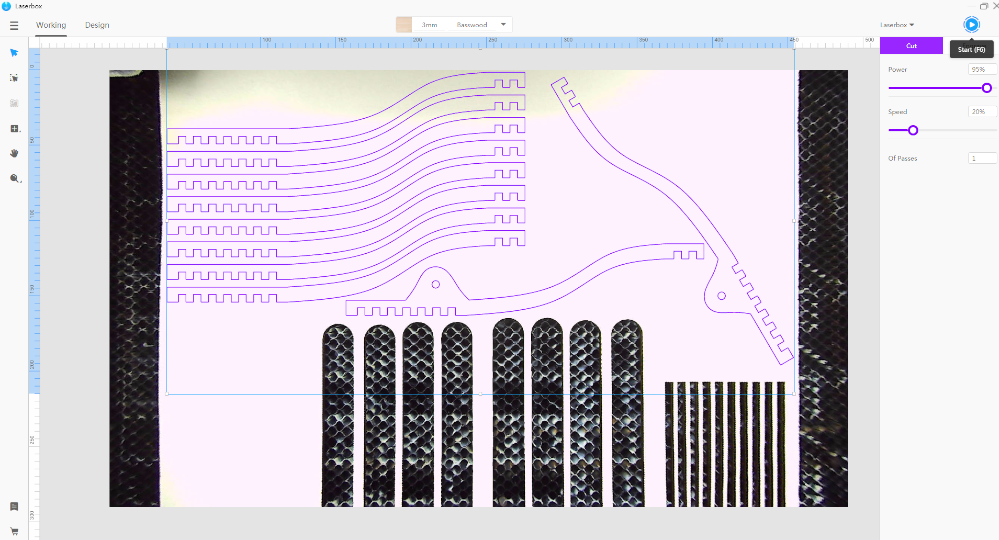999x540 pixels.
Task: Open the feedback chat icon at bottom left
Action: pos(14,507)
